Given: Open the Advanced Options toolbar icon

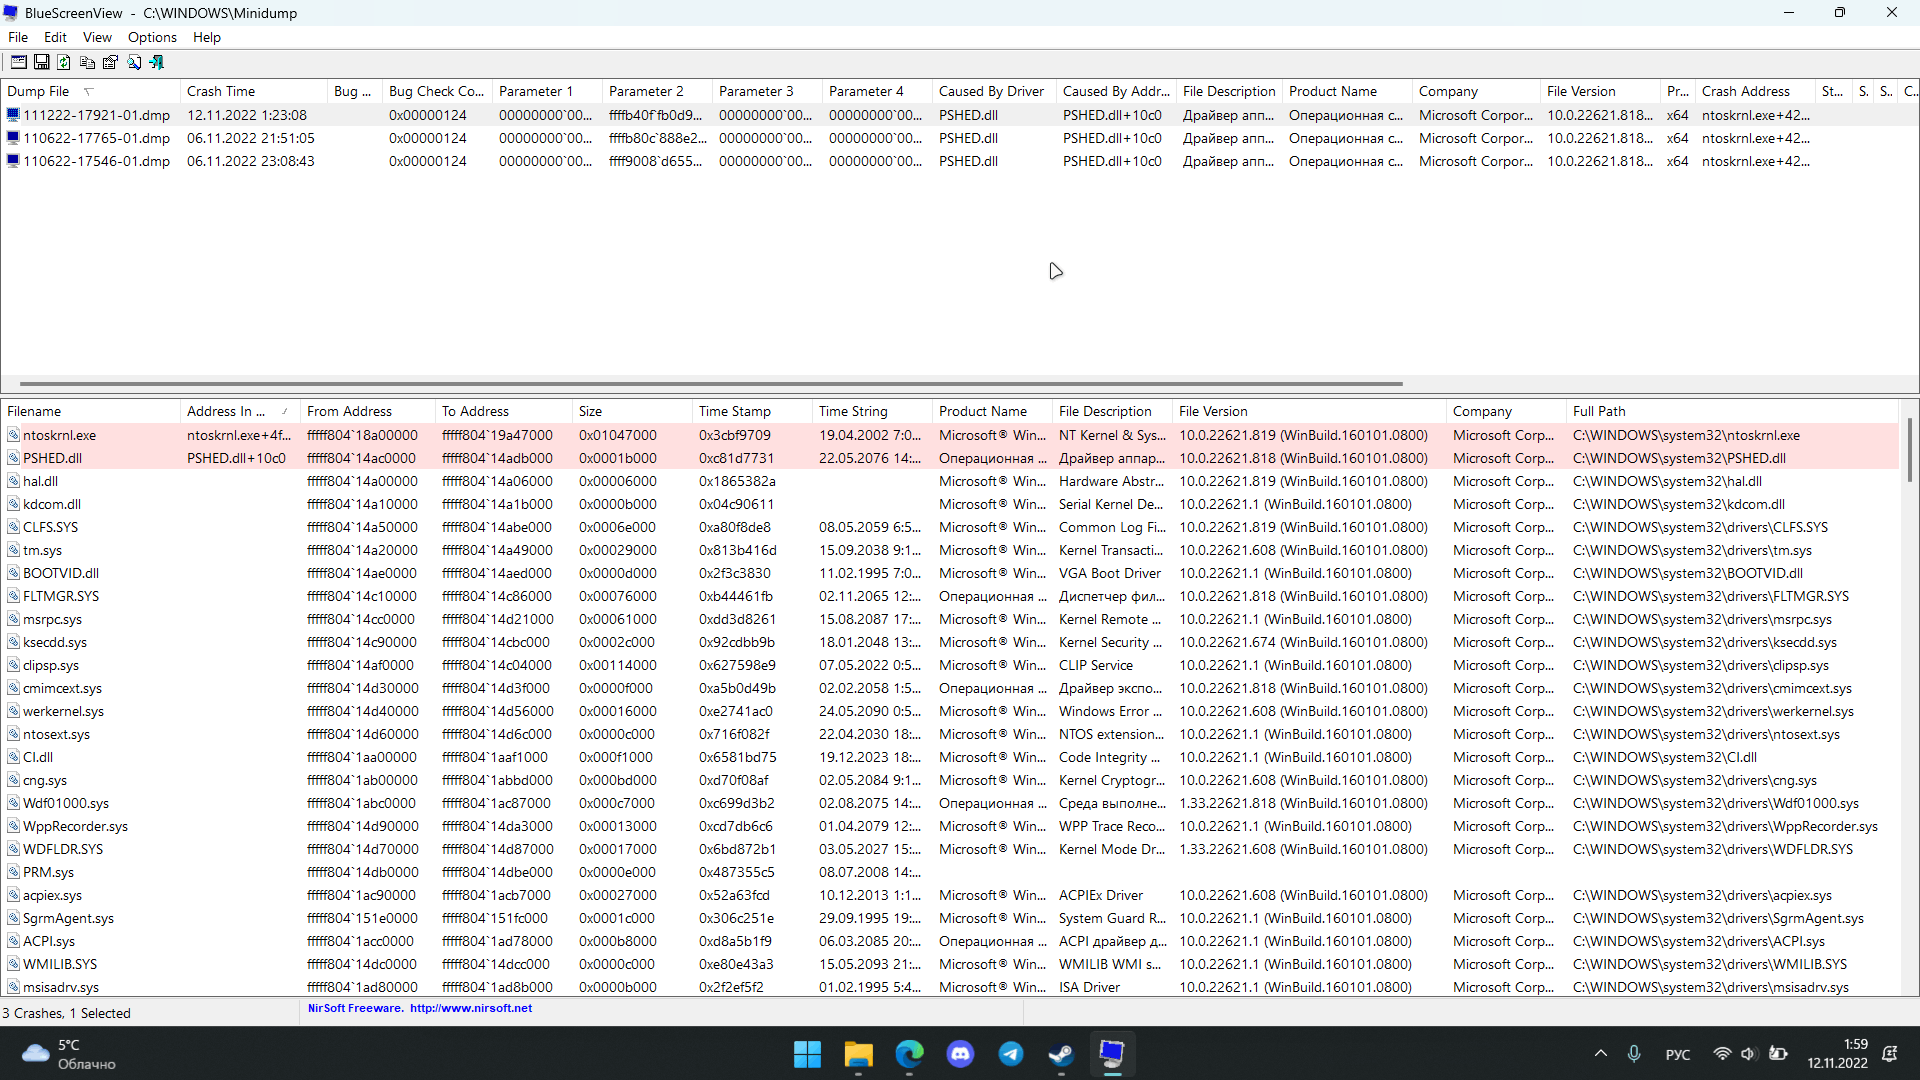Looking at the screenshot, I should [x=19, y=62].
